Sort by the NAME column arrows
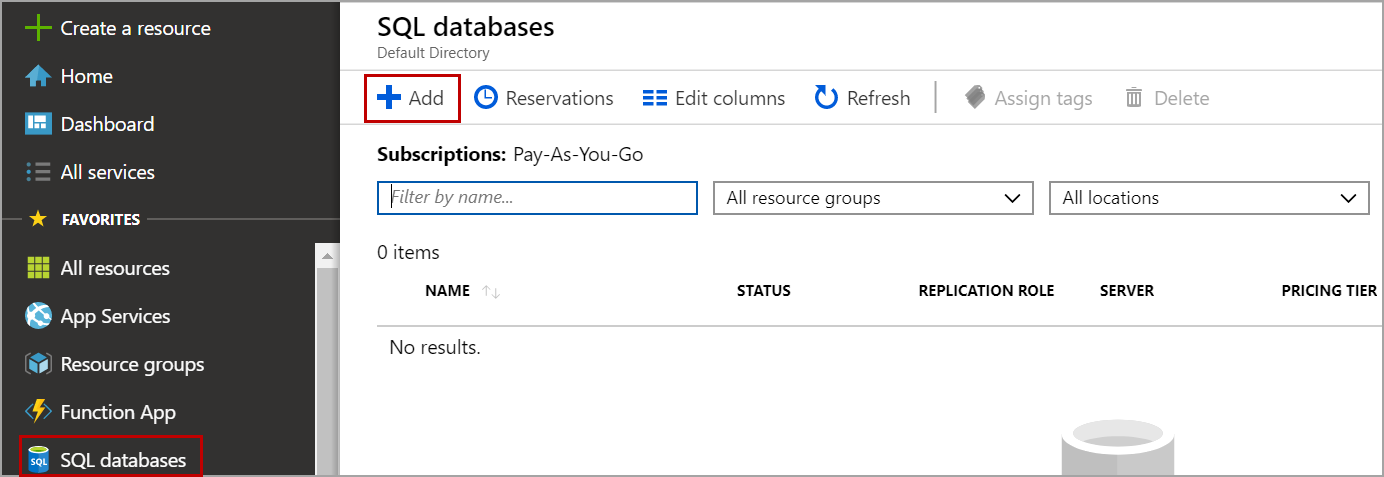The width and height of the screenshot is (1384, 477). click(x=490, y=291)
